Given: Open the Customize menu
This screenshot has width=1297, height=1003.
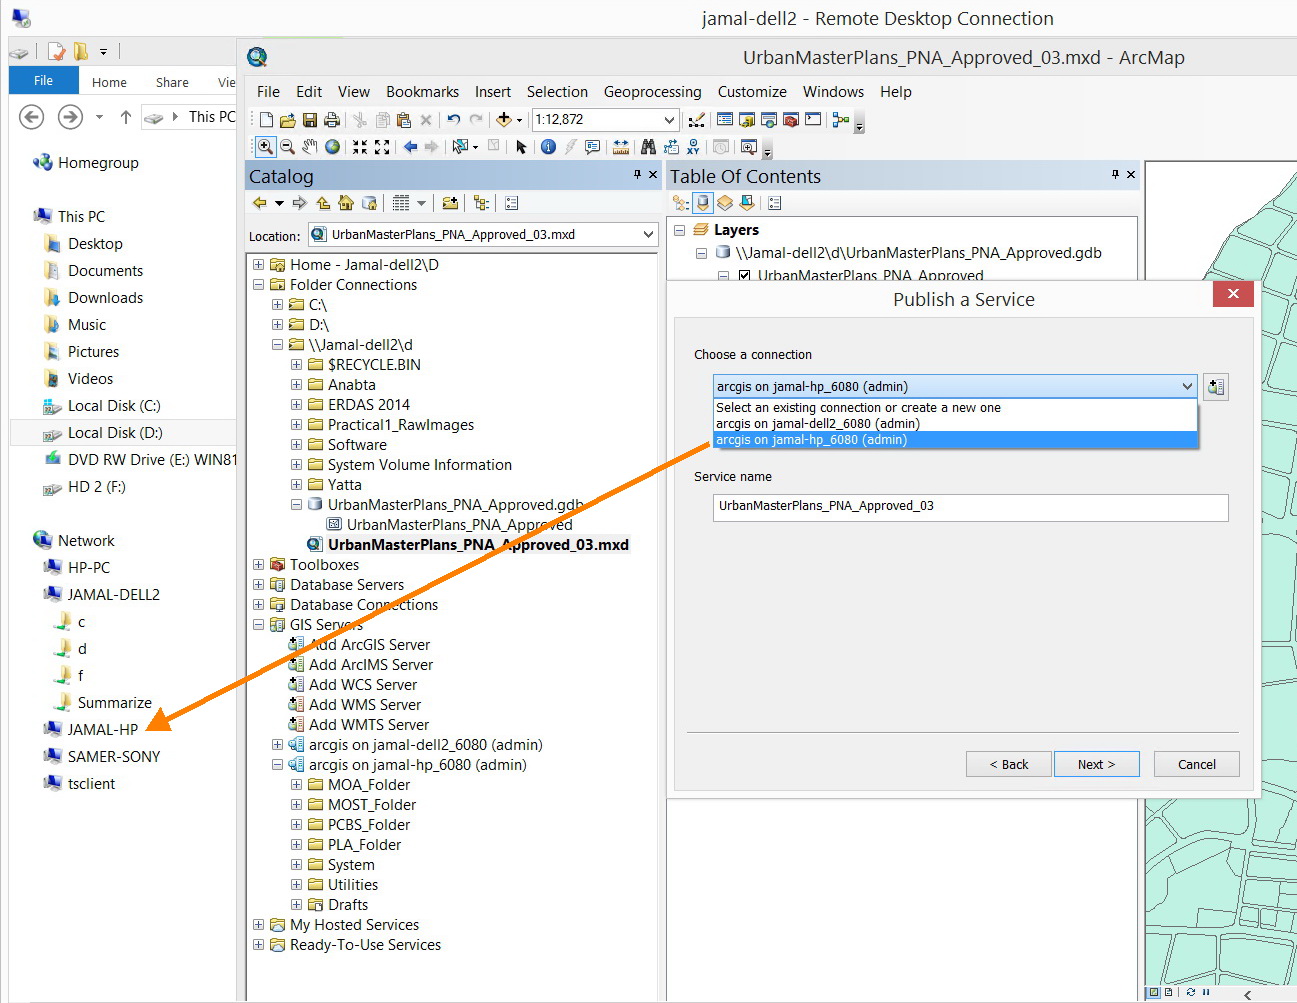Looking at the screenshot, I should [x=752, y=92].
